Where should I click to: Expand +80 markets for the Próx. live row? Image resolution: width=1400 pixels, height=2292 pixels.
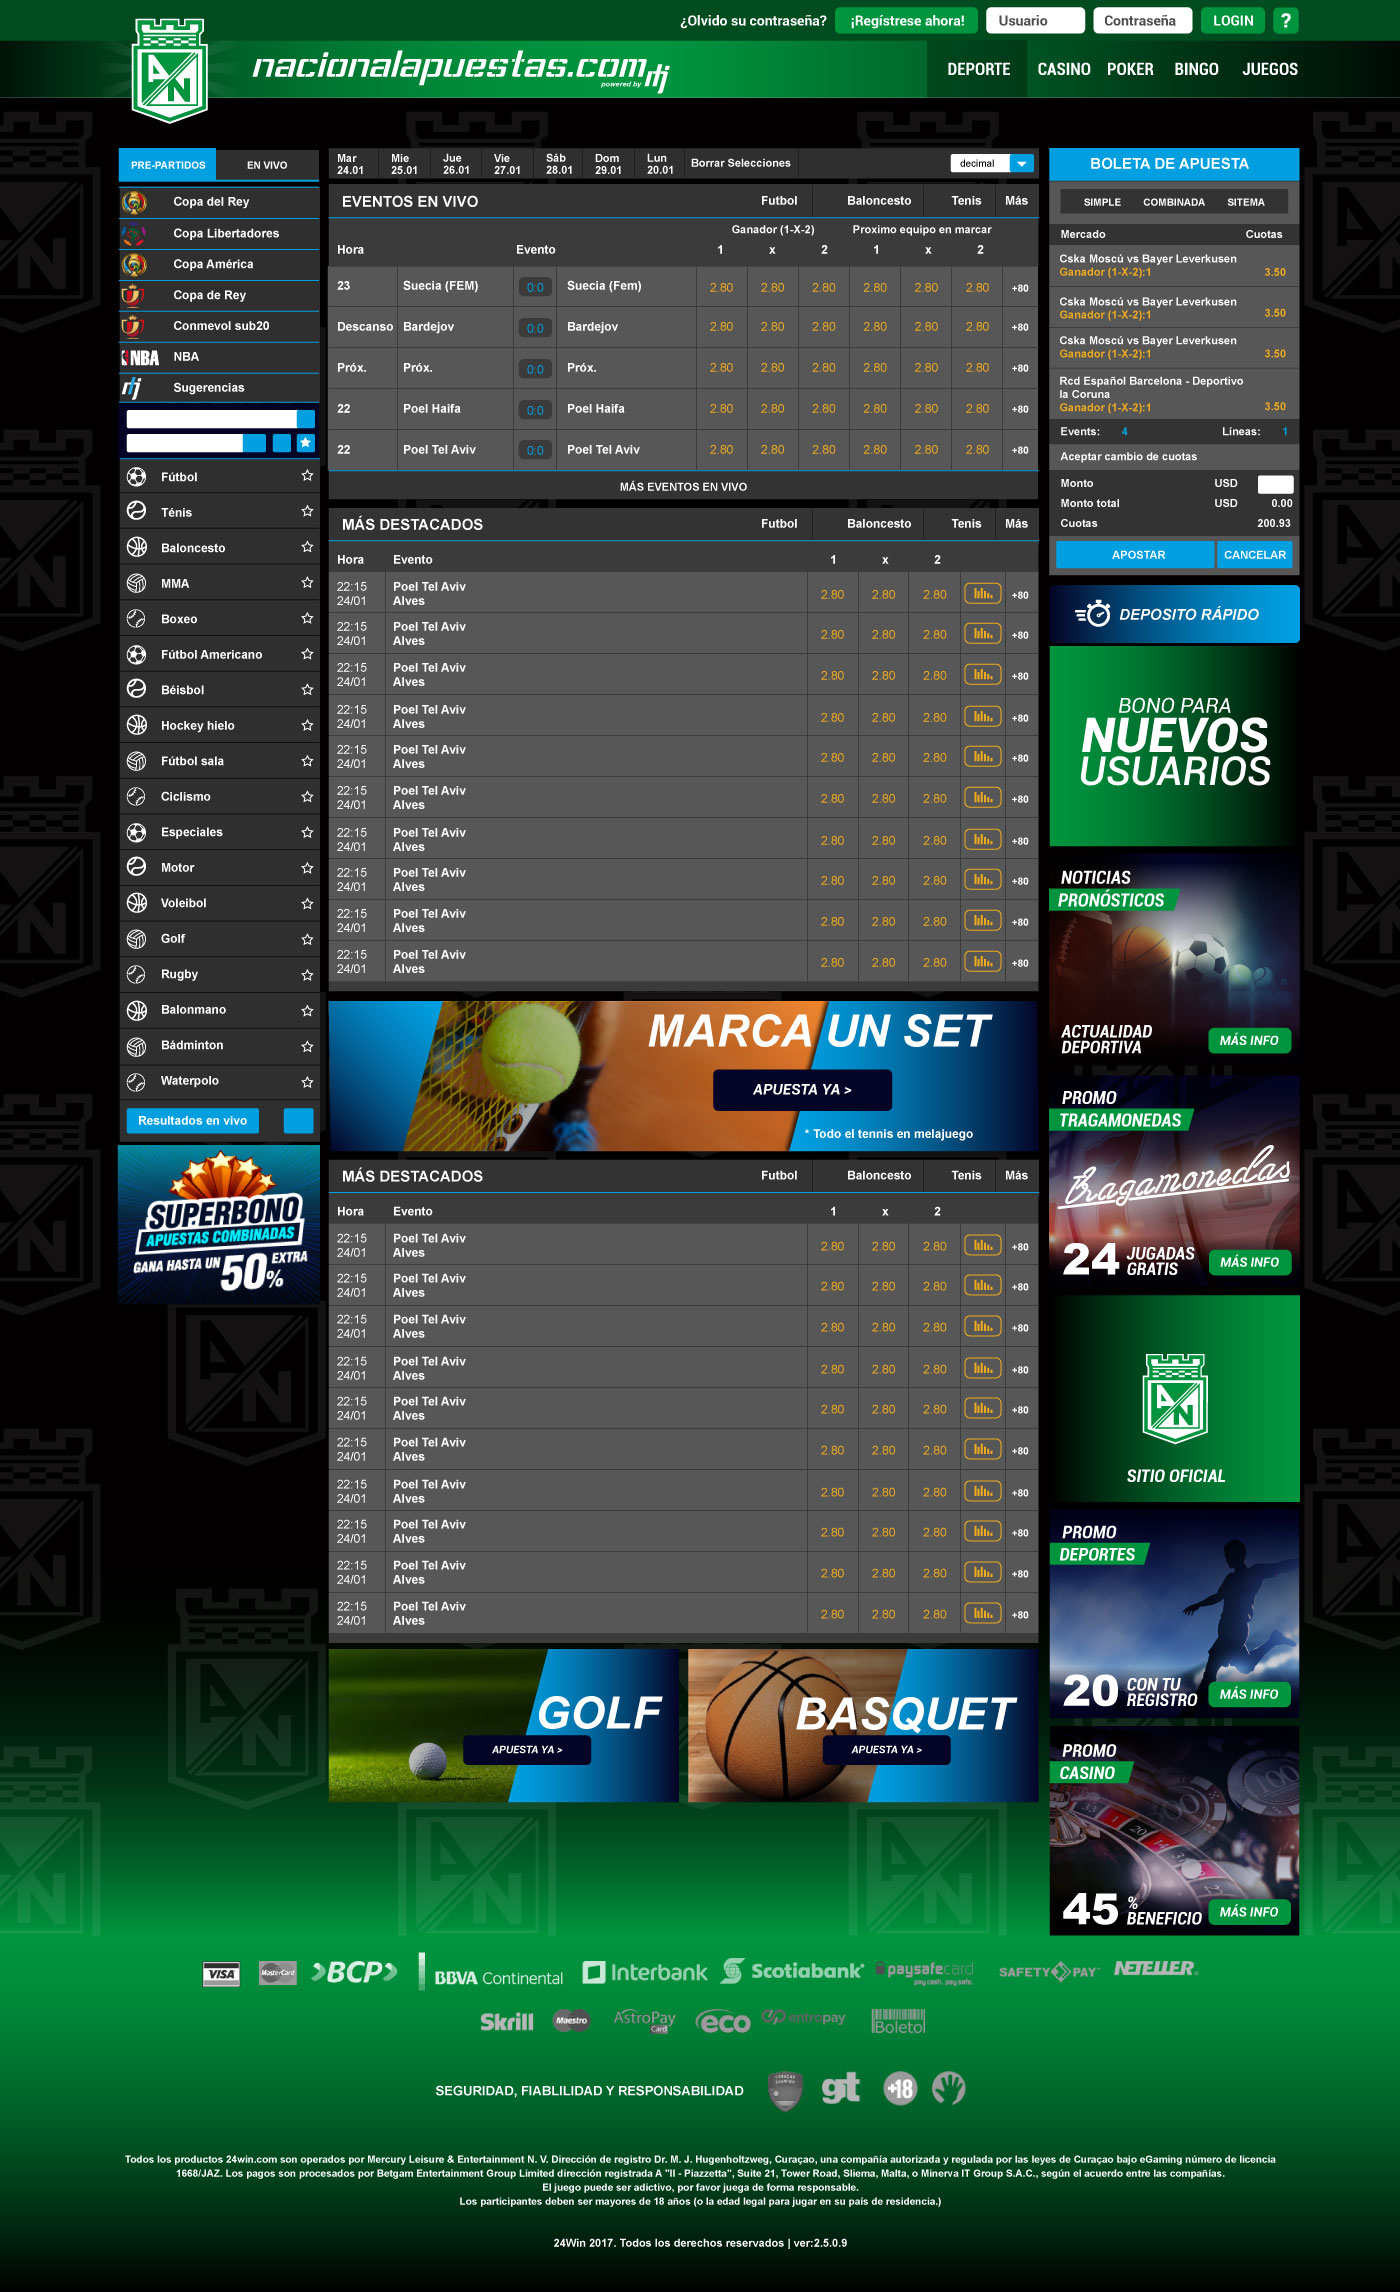pos(1020,368)
